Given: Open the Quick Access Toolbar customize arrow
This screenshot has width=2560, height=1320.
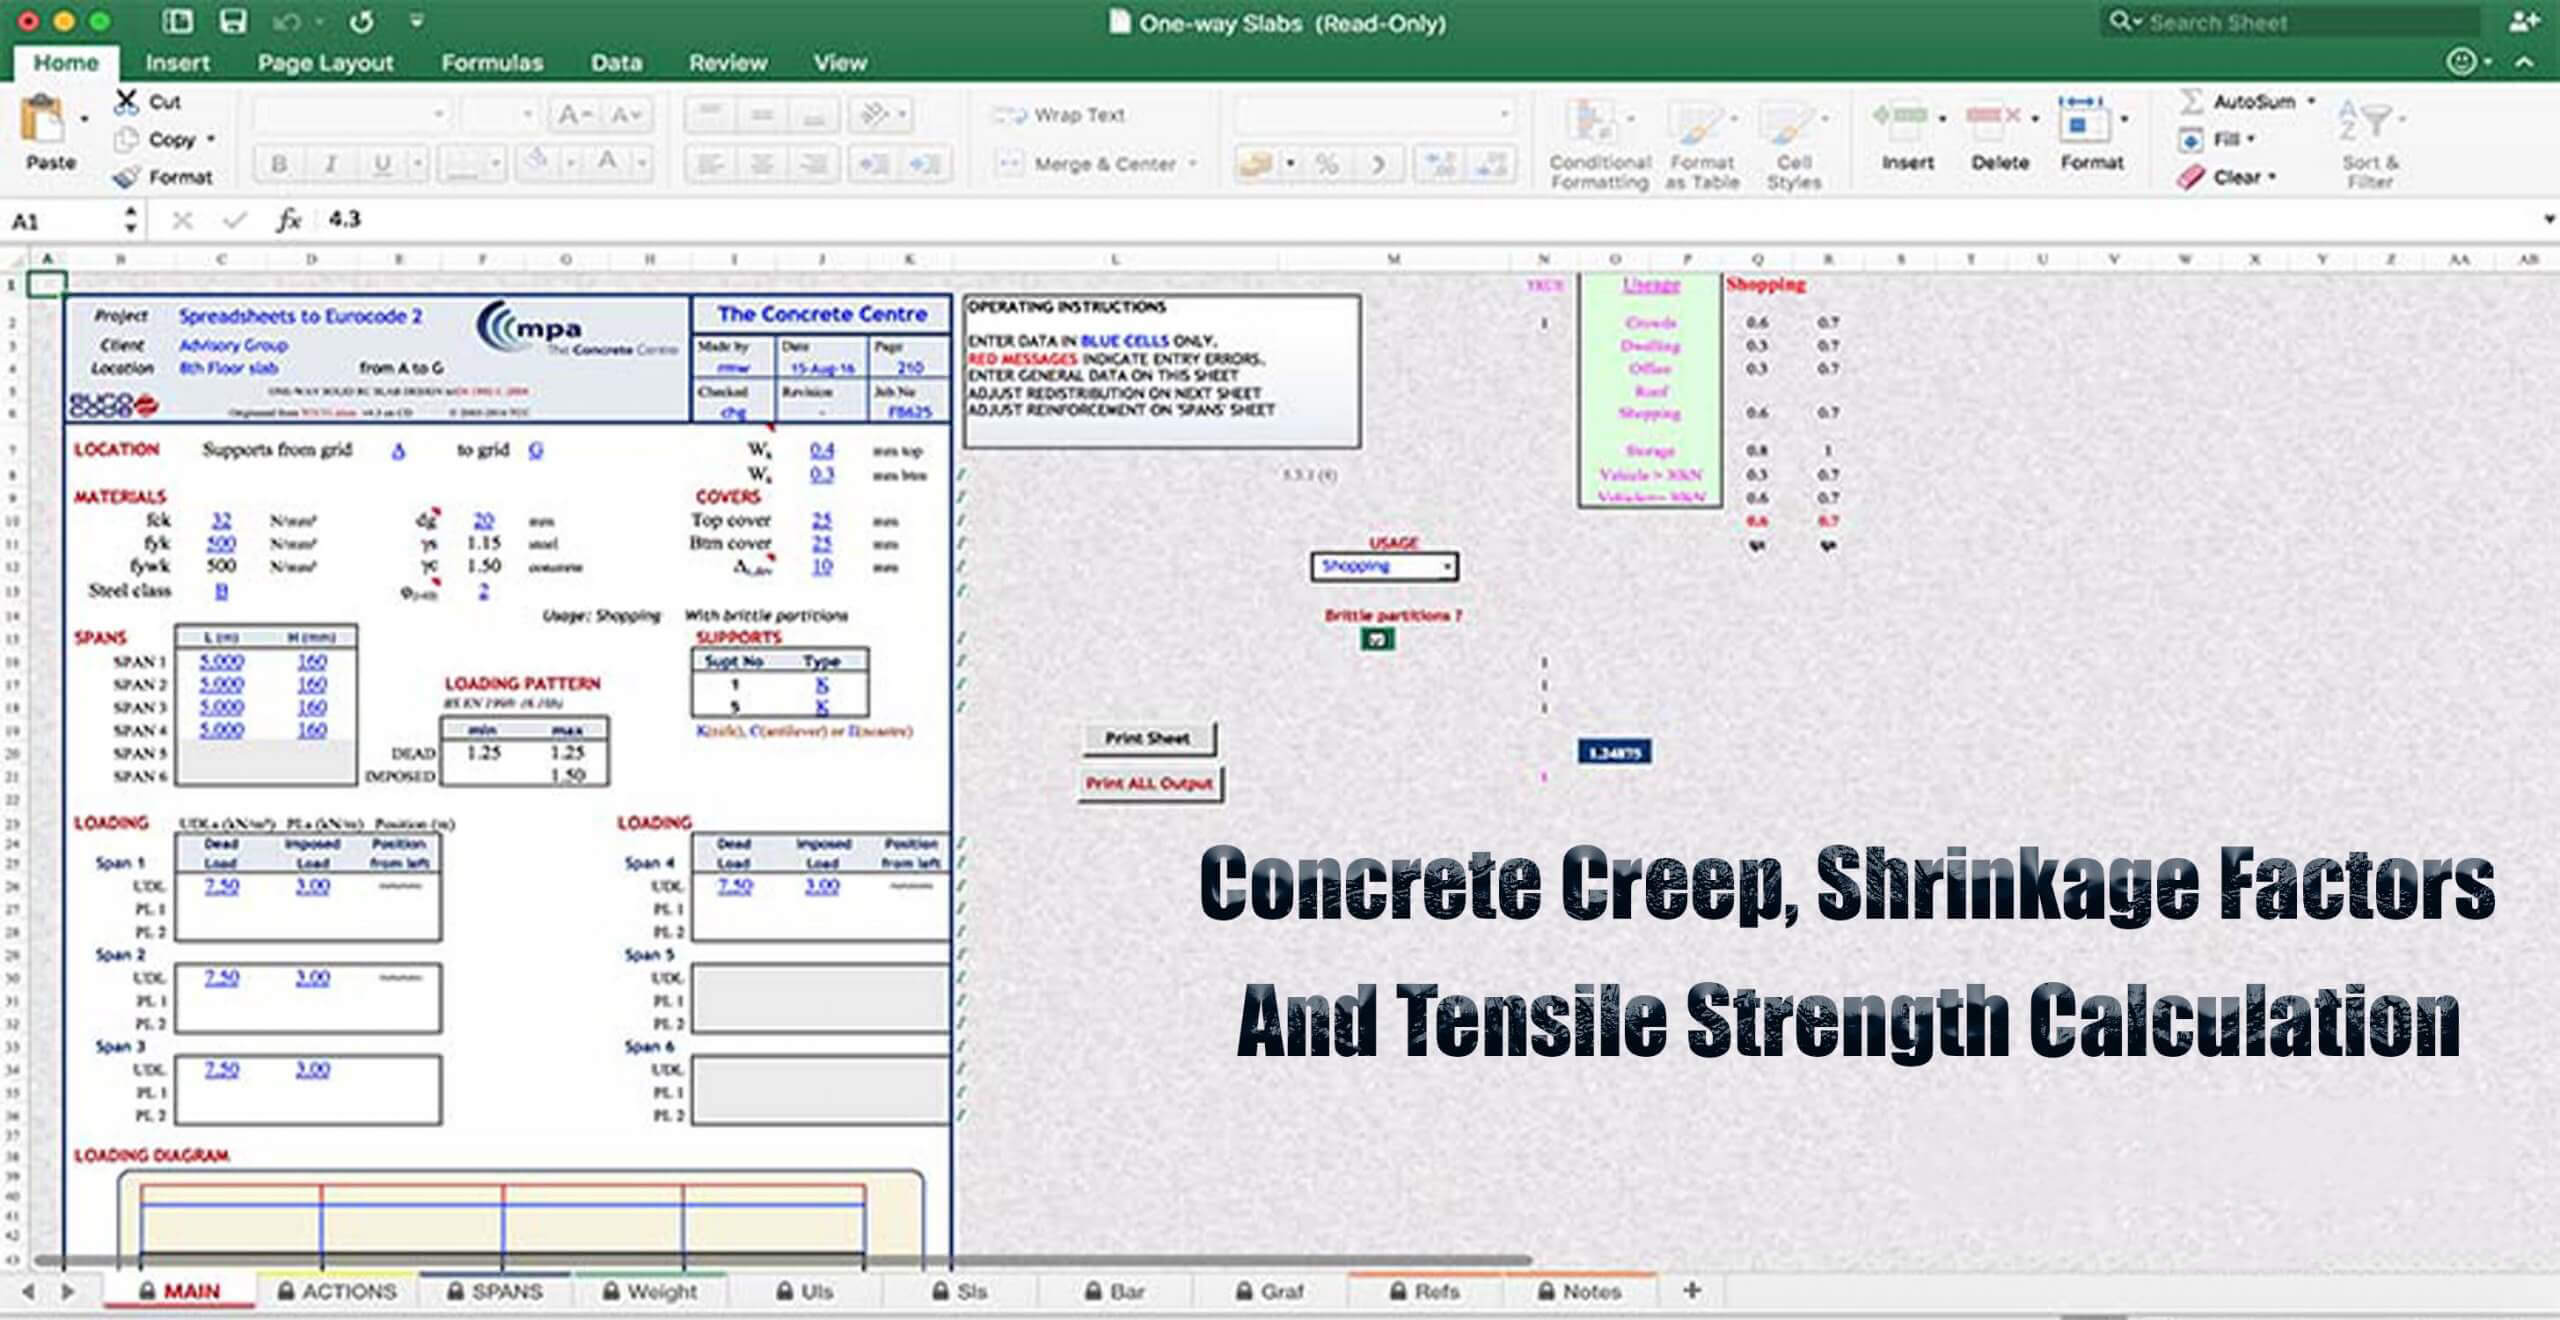Looking at the screenshot, I should point(417,21).
